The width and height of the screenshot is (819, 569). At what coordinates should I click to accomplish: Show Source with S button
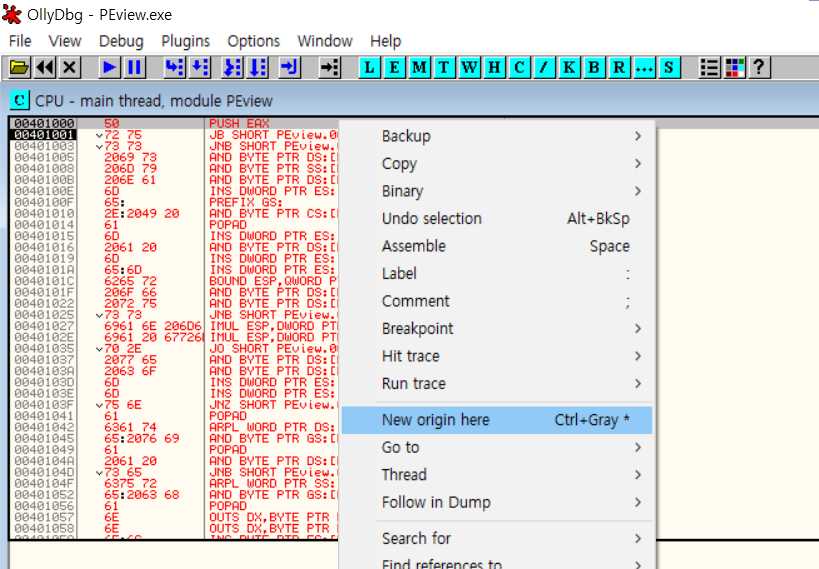coord(669,67)
